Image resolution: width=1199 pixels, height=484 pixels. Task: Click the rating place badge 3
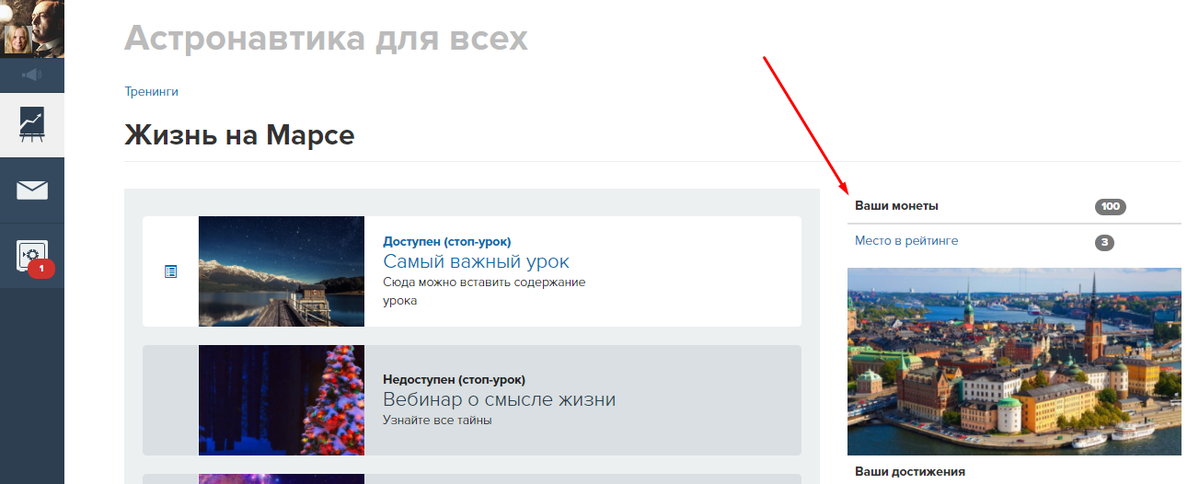pos(1104,243)
